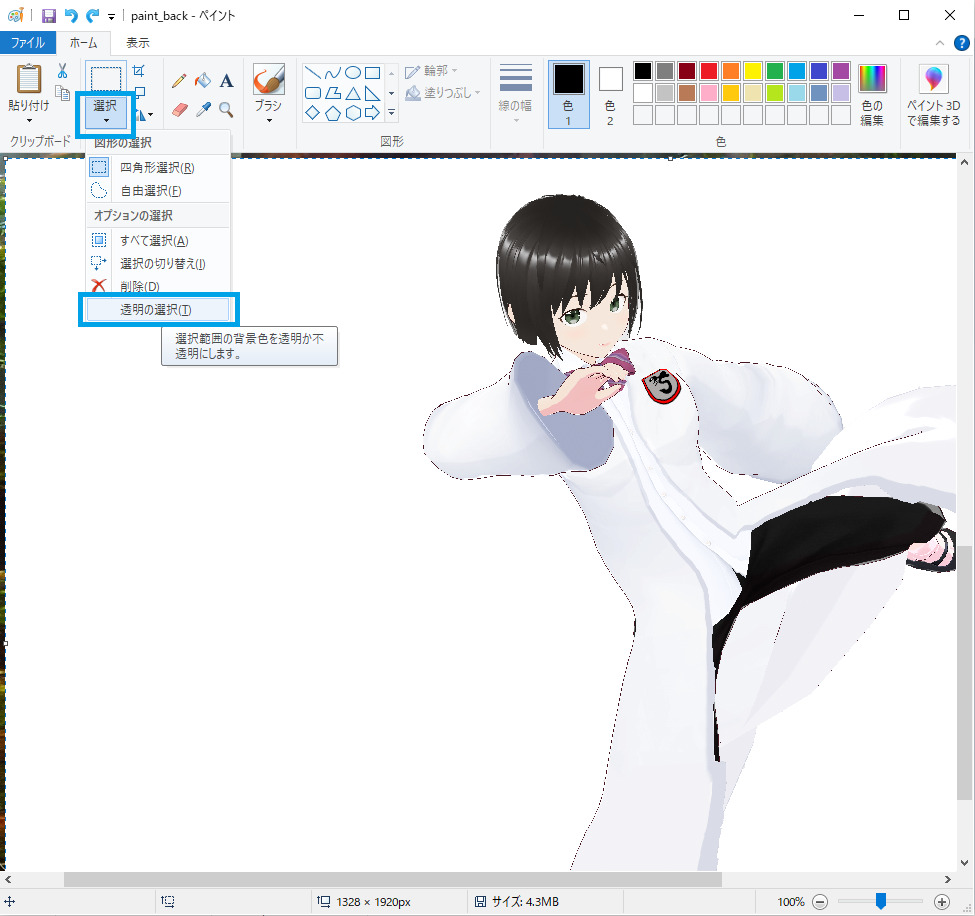Viewport: 975px width, 916px height.
Task: Activate 色 2 background color box
Action: (x=610, y=95)
